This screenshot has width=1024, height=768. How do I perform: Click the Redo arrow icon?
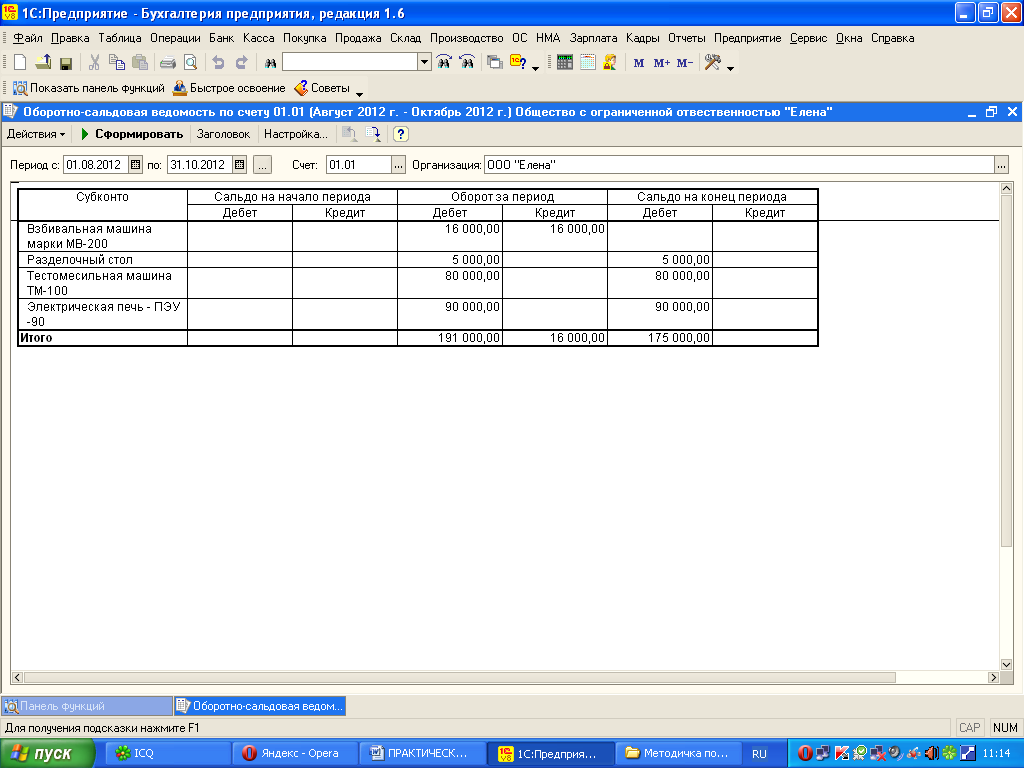click(x=242, y=63)
